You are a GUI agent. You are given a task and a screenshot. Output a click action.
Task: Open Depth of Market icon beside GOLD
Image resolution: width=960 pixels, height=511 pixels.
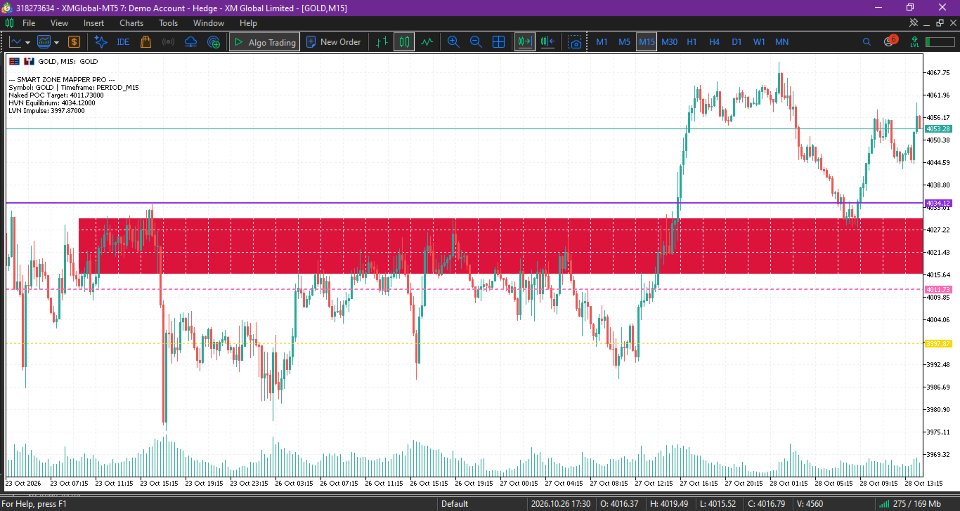pyautogui.click(x=14, y=61)
